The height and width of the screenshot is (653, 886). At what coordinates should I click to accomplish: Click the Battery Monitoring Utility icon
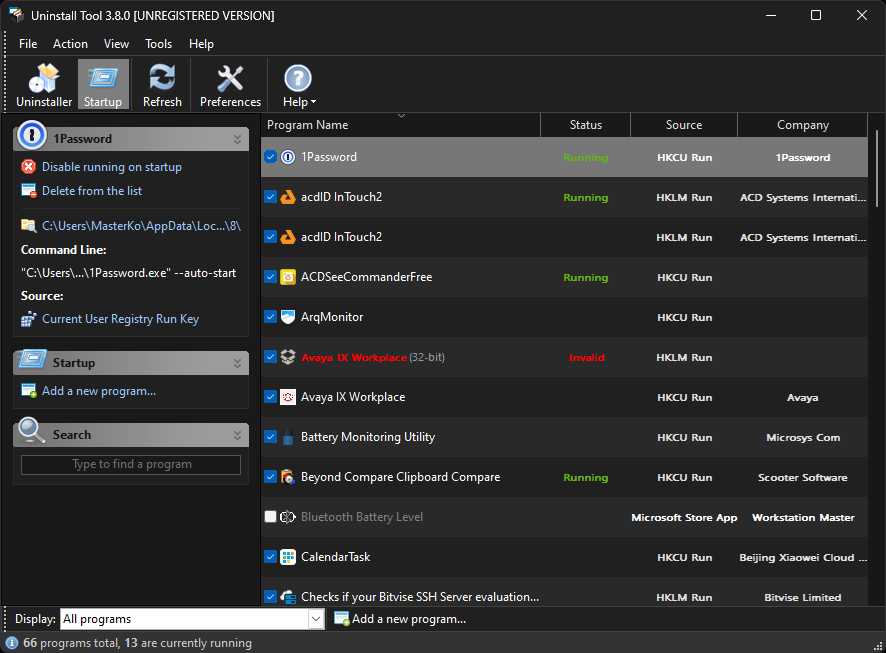tap(288, 437)
